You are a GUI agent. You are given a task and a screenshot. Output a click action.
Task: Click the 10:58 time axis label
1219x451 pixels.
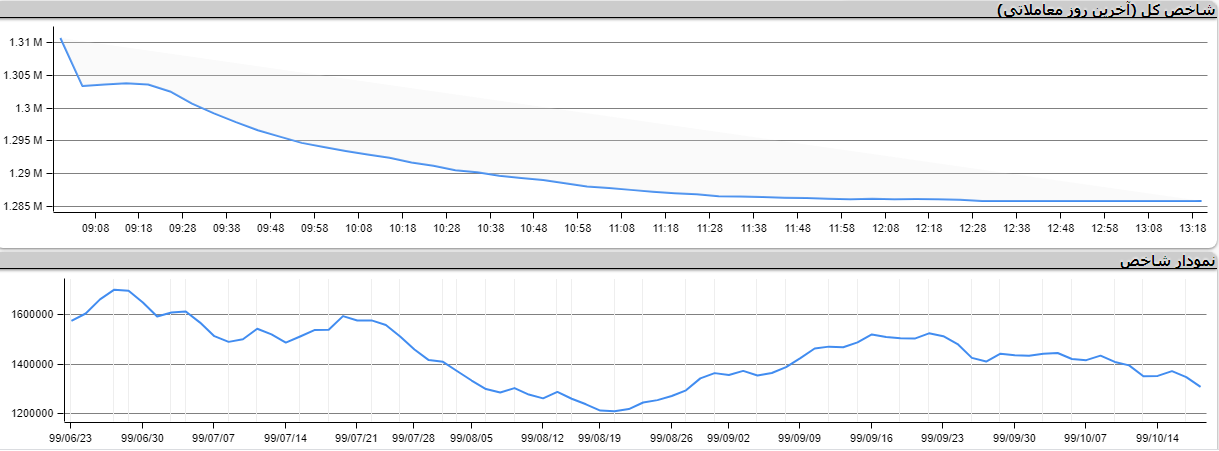pos(577,229)
